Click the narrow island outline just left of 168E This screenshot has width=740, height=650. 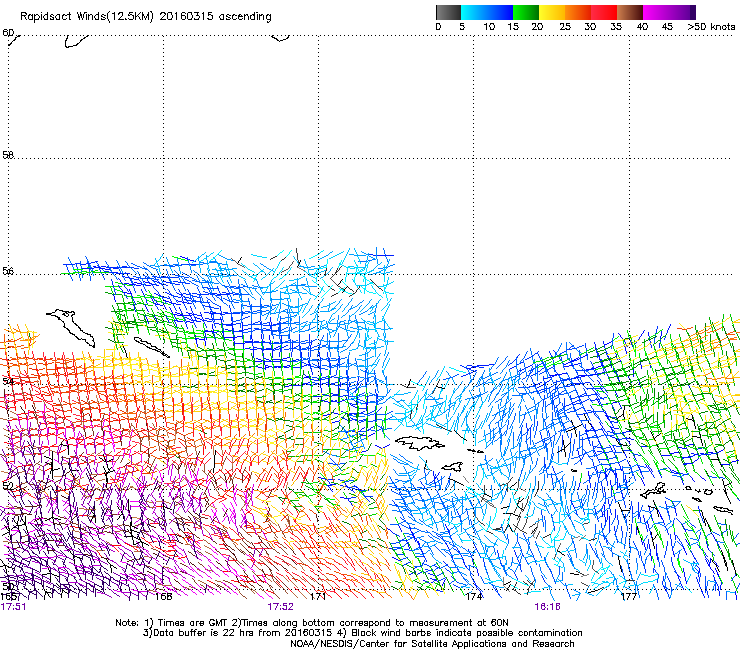[151, 347]
